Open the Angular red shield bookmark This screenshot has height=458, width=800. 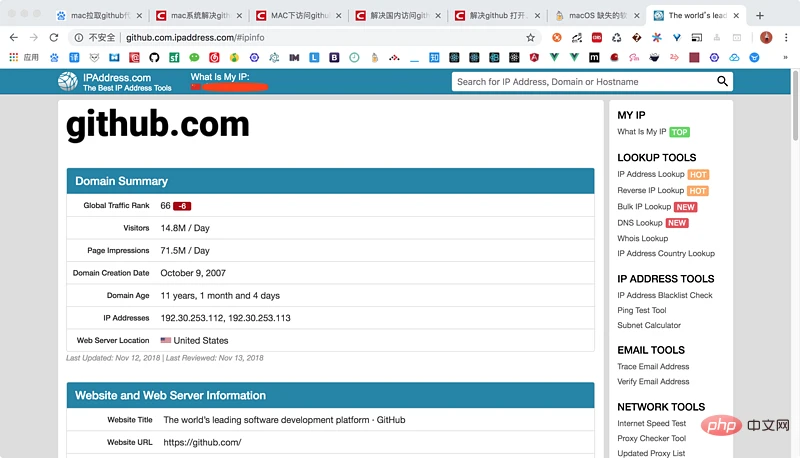tap(534, 58)
